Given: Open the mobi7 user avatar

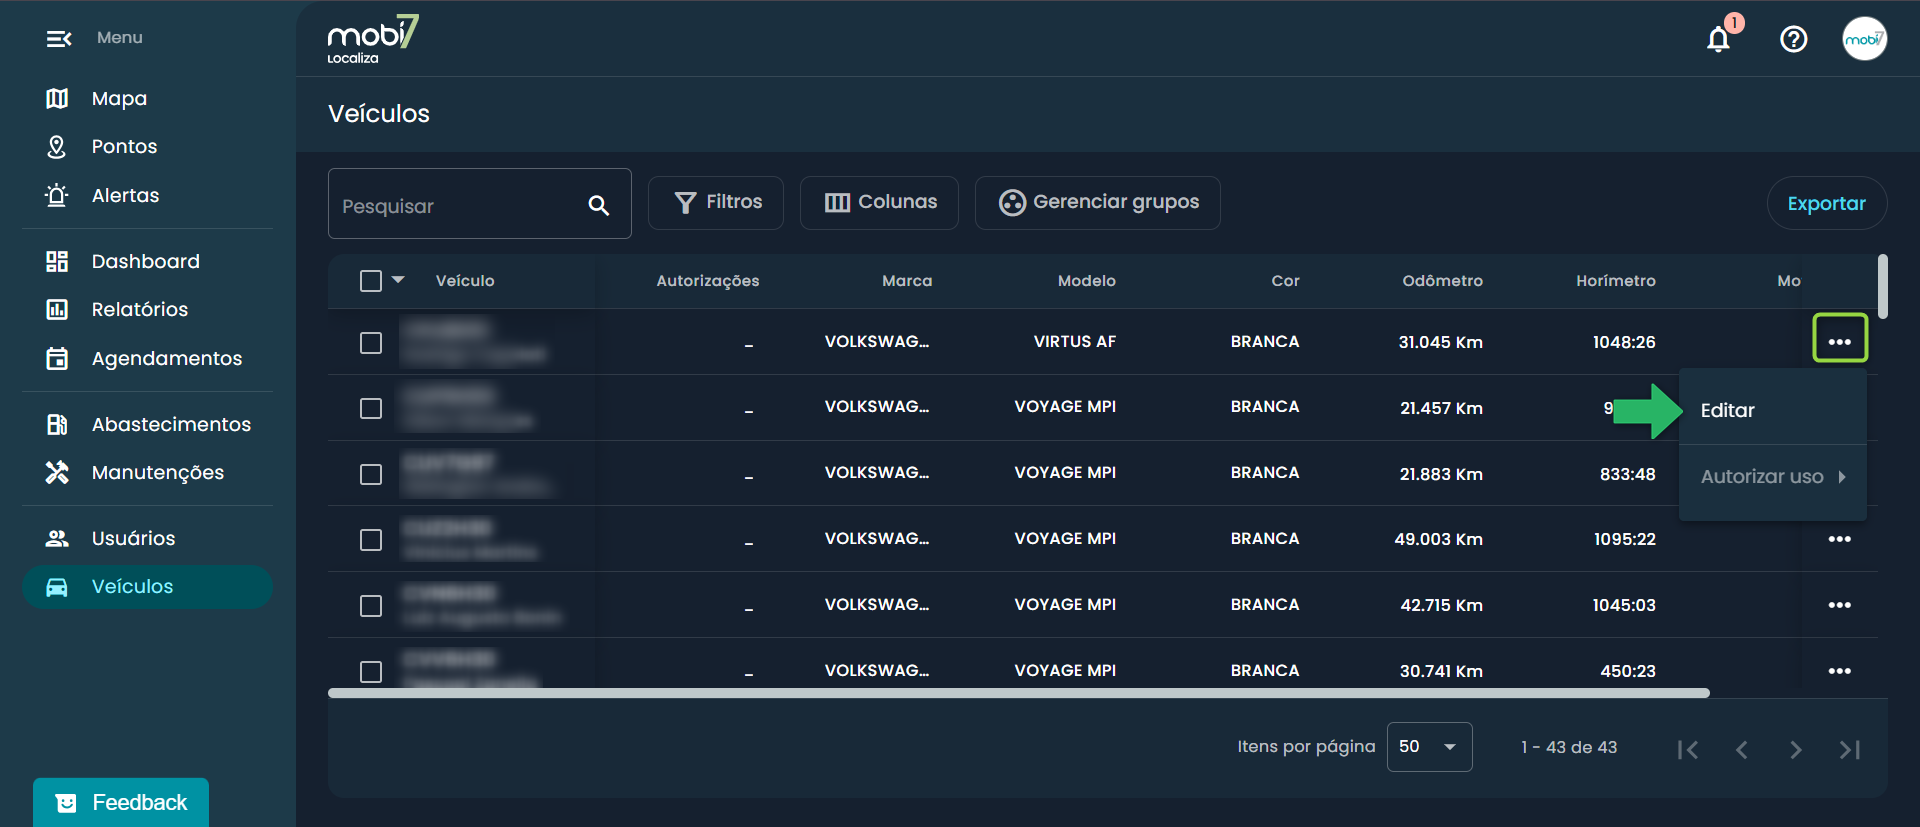Looking at the screenshot, I should click(1864, 39).
